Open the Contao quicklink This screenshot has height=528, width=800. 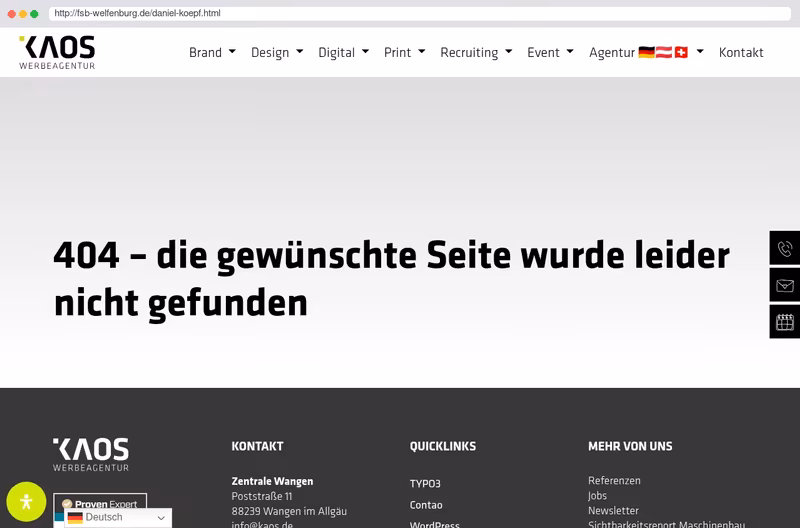coord(426,505)
